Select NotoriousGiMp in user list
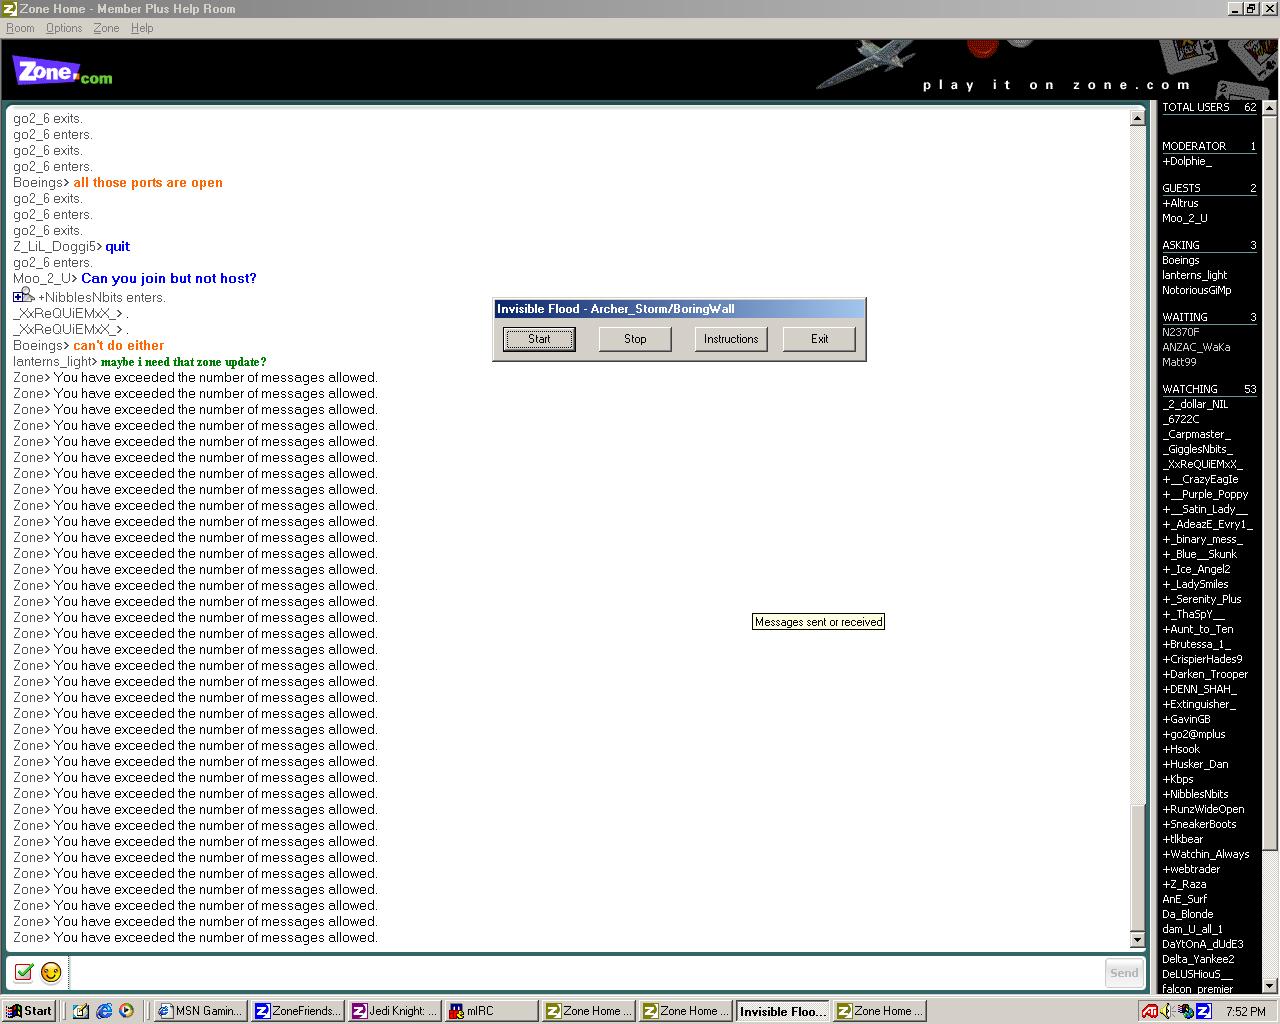 coord(1197,290)
